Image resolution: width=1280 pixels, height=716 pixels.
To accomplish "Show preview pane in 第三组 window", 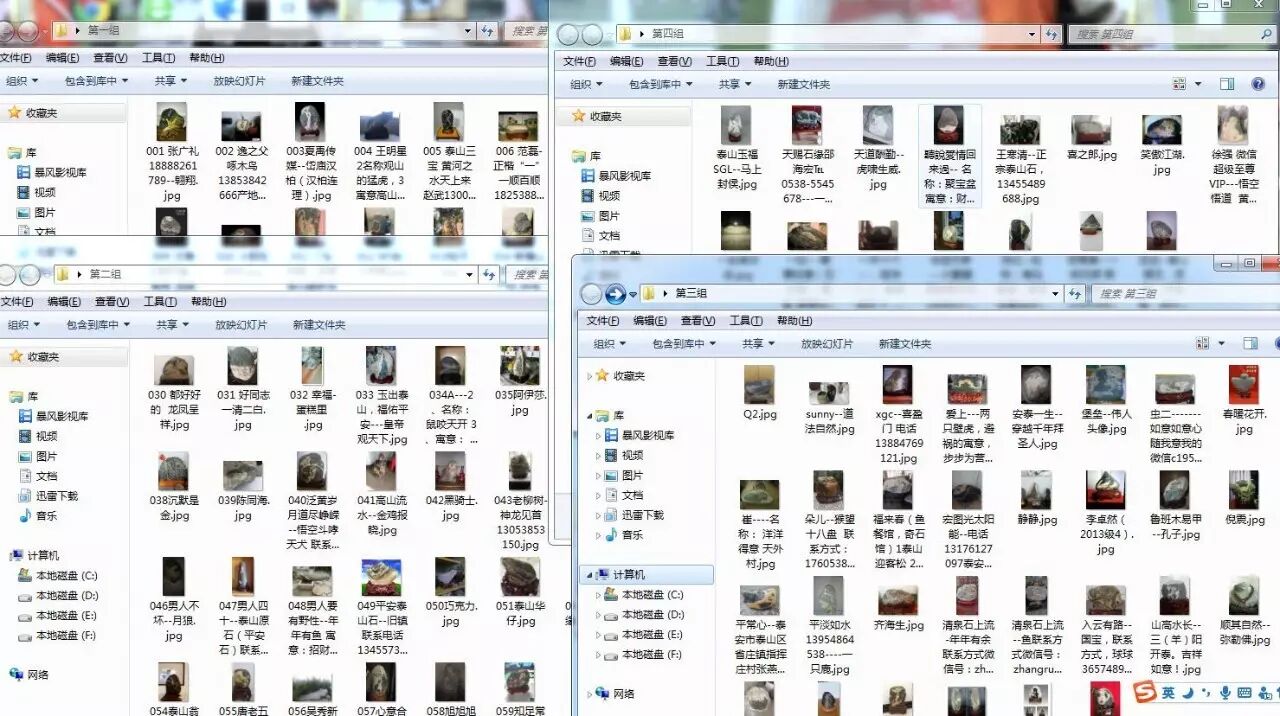I will coord(1250,343).
